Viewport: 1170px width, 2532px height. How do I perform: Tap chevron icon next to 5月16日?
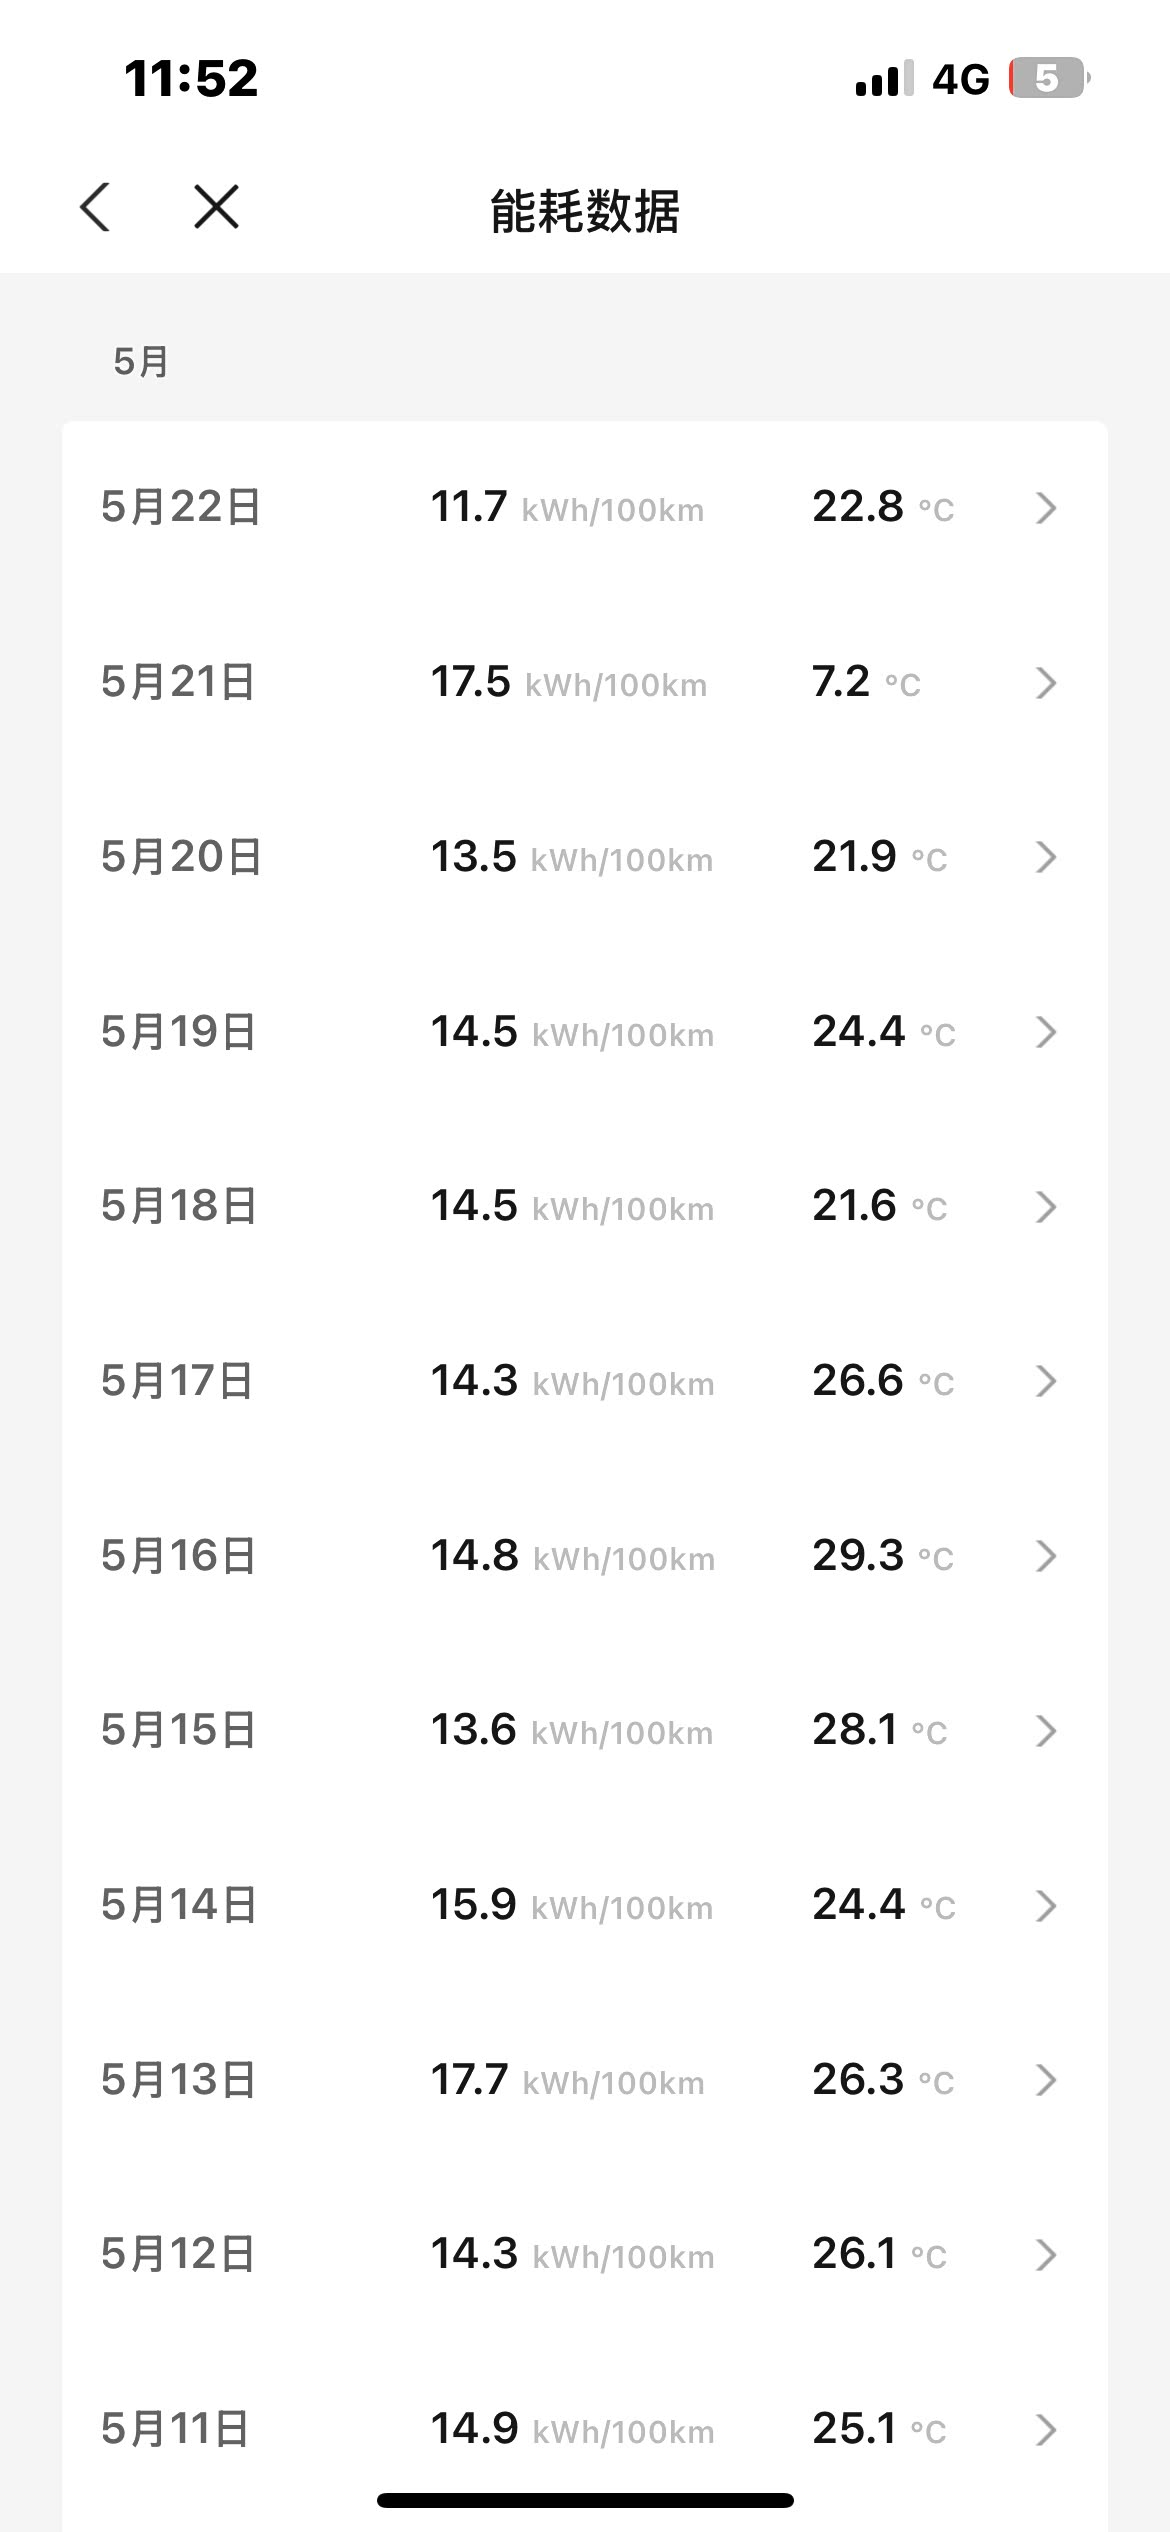pos(1046,1556)
